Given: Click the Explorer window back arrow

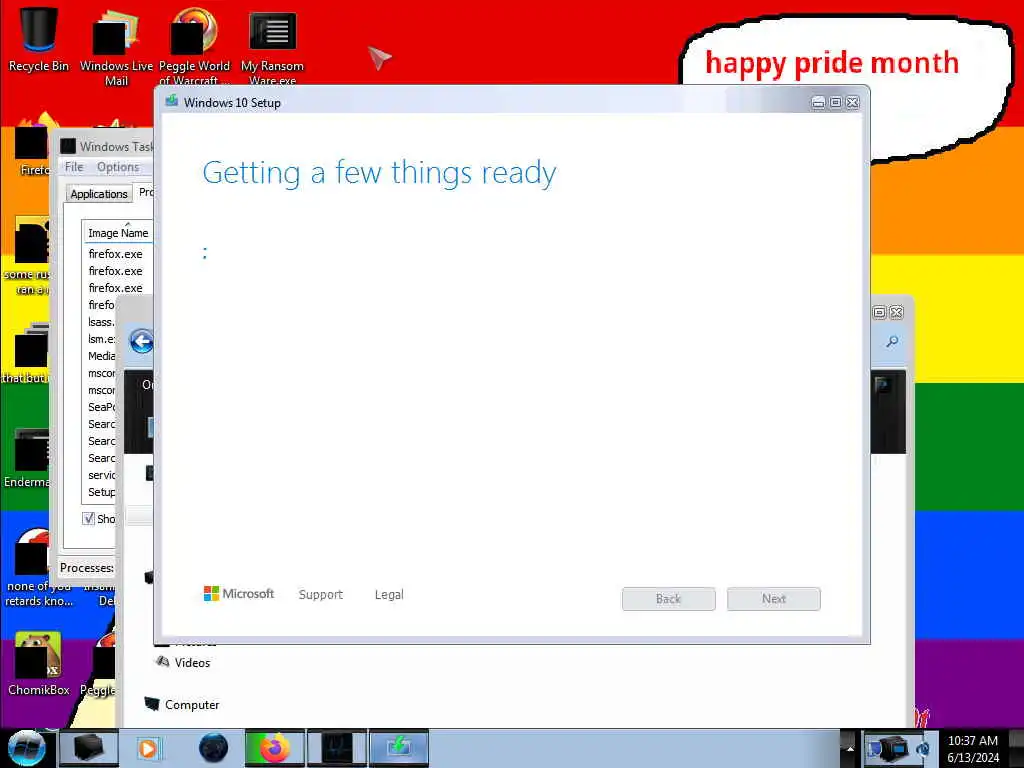Looking at the screenshot, I should [x=141, y=342].
